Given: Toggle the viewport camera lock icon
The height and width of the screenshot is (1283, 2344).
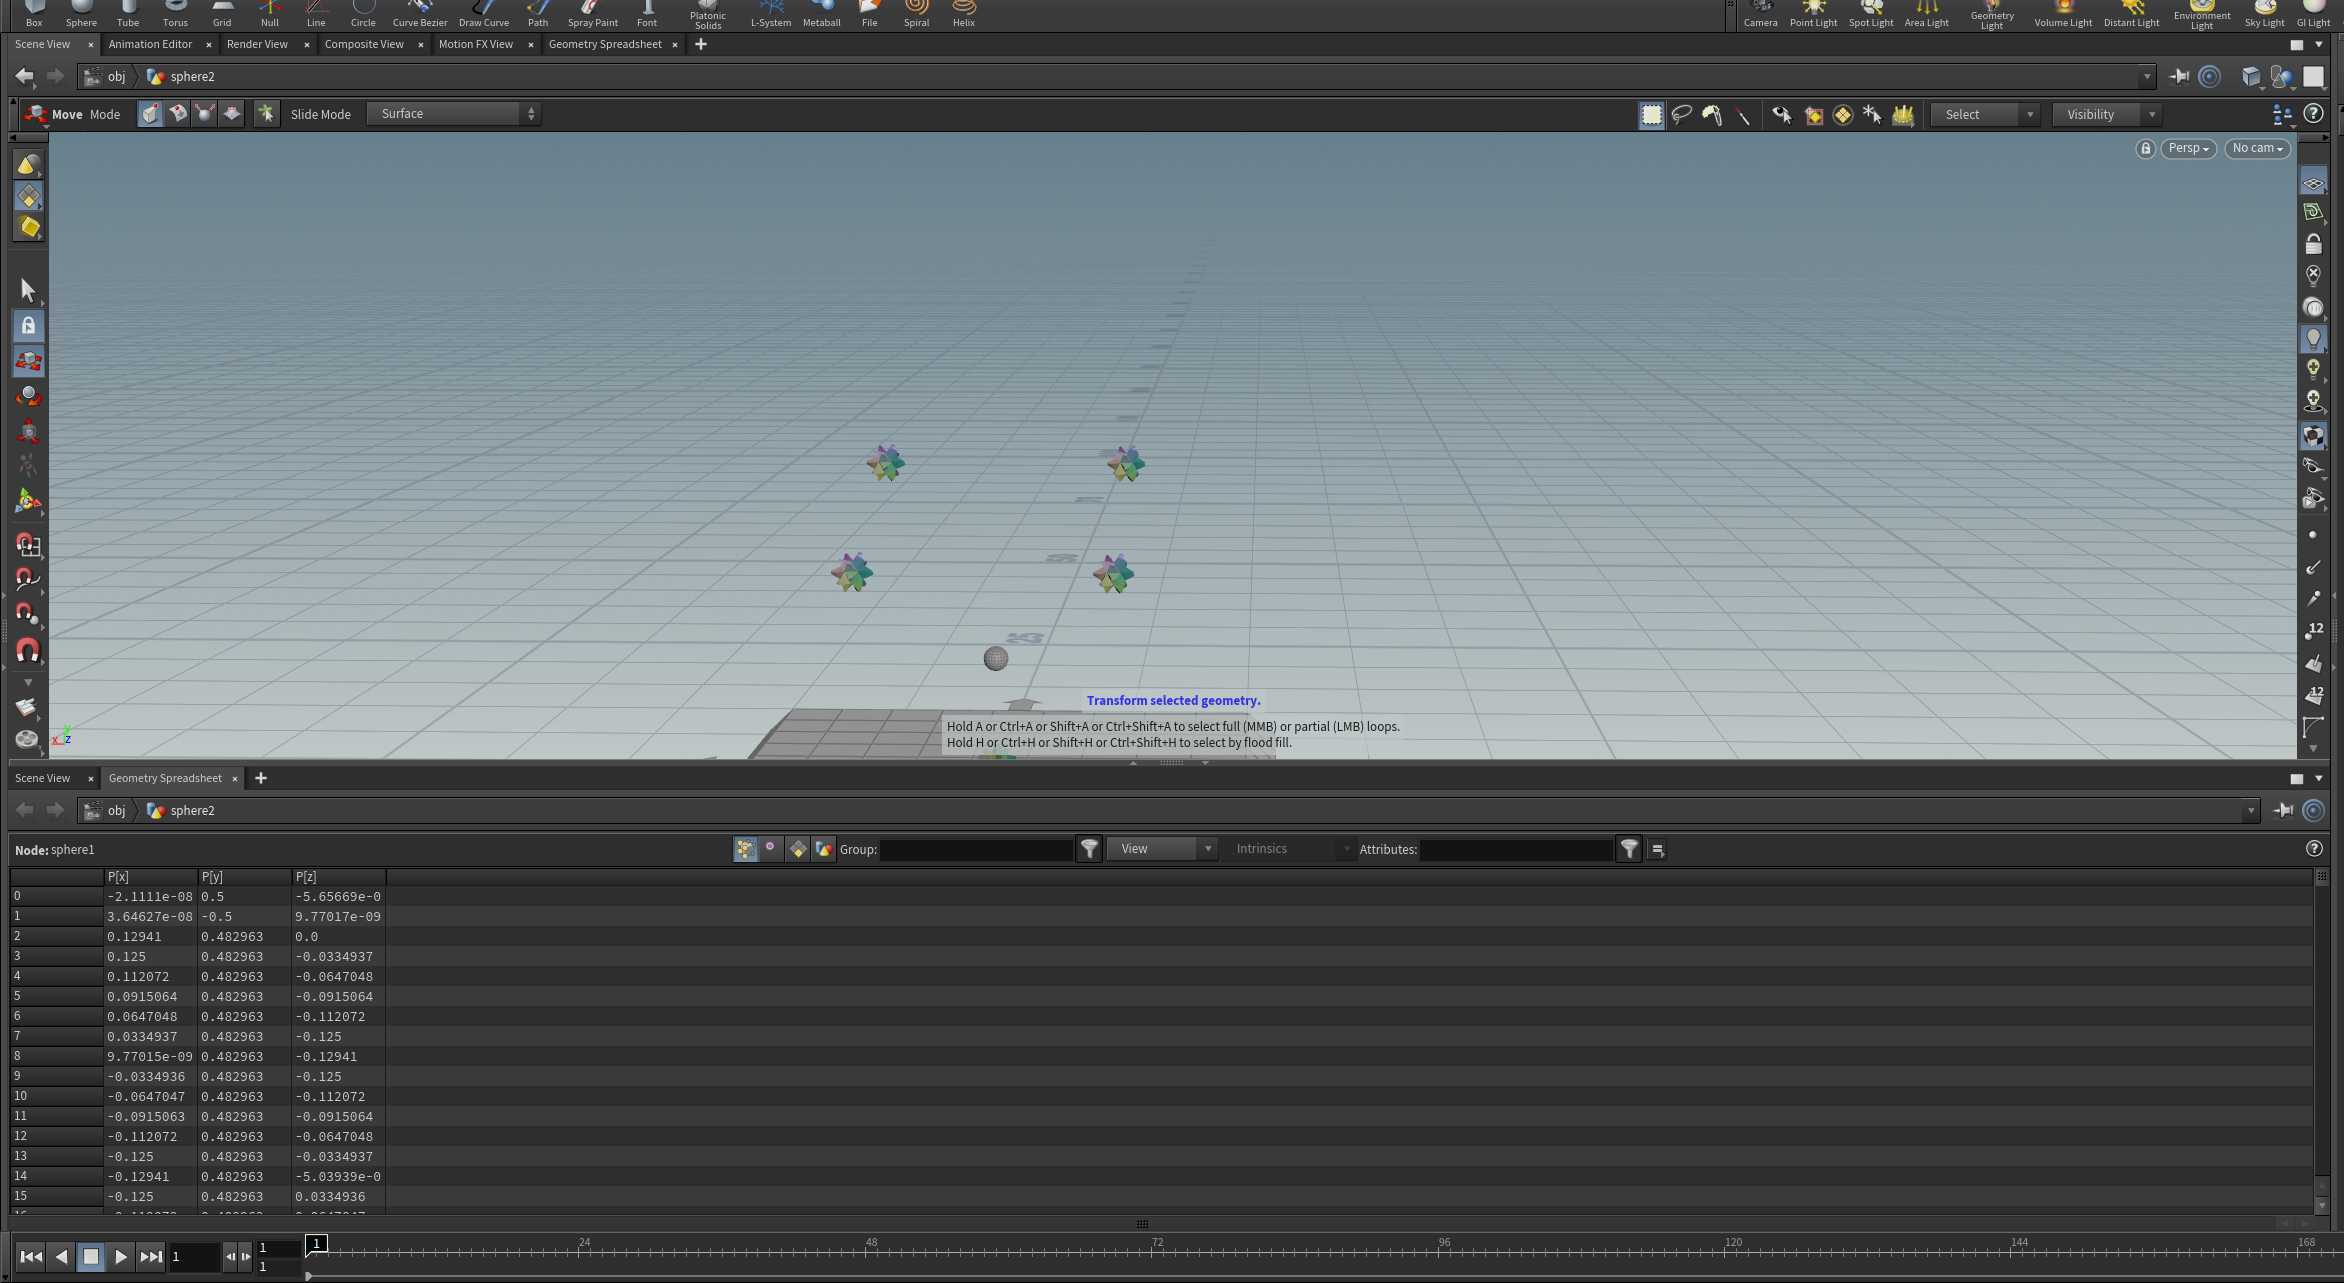Looking at the screenshot, I should coord(2144,148).
